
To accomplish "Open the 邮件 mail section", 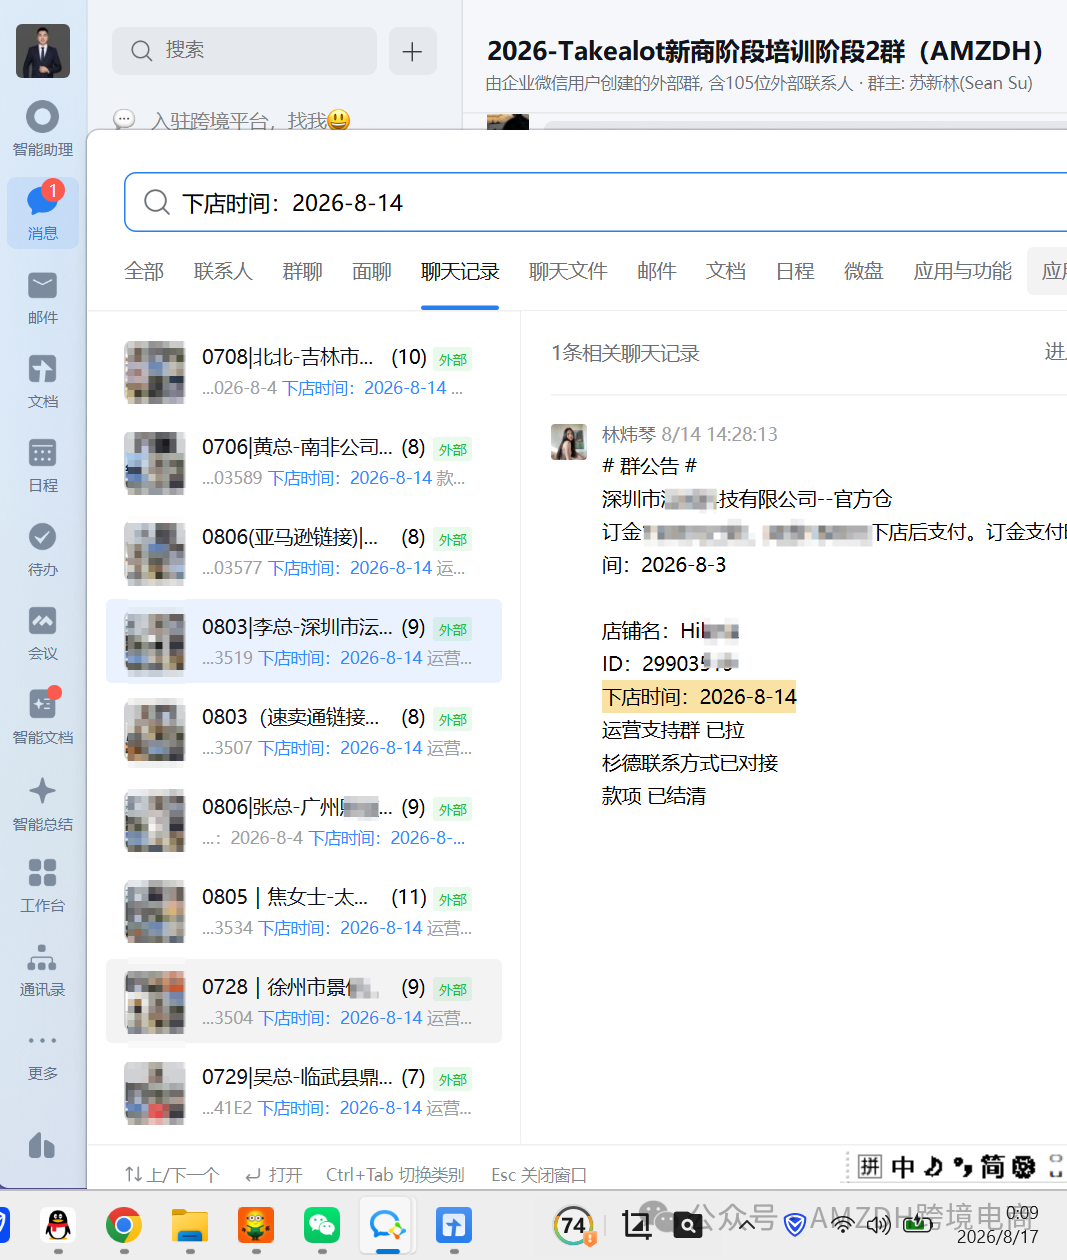I will [42, 298].
